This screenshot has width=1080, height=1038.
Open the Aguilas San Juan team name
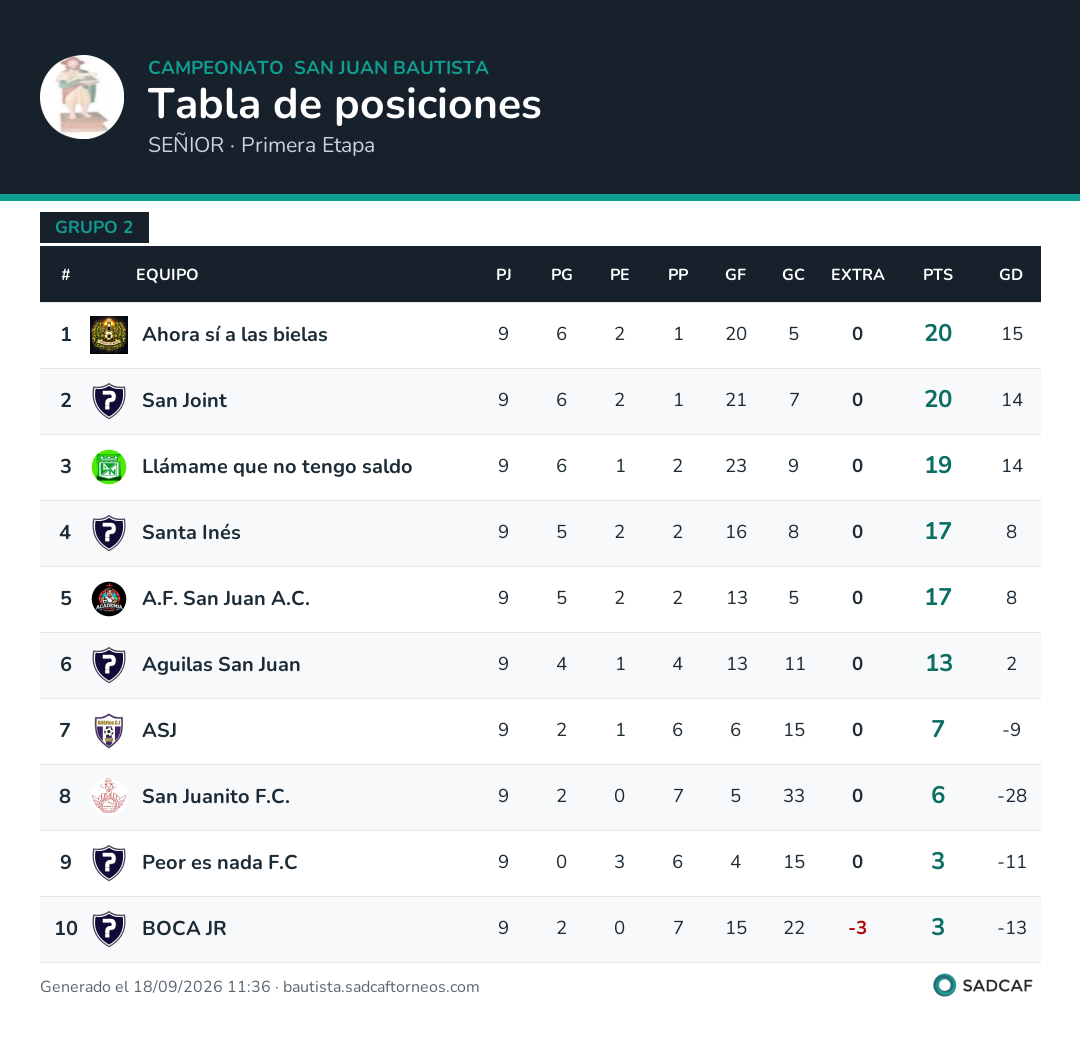tap(221, 665)
